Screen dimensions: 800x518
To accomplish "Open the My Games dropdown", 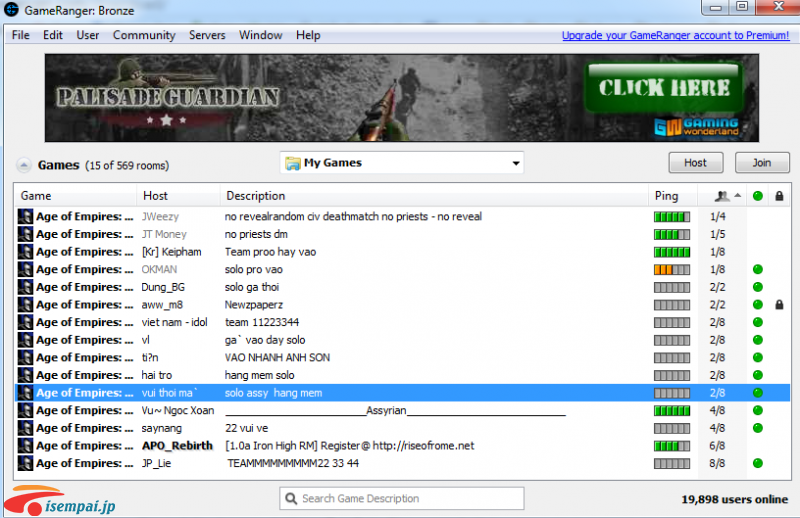I will 403,163.
